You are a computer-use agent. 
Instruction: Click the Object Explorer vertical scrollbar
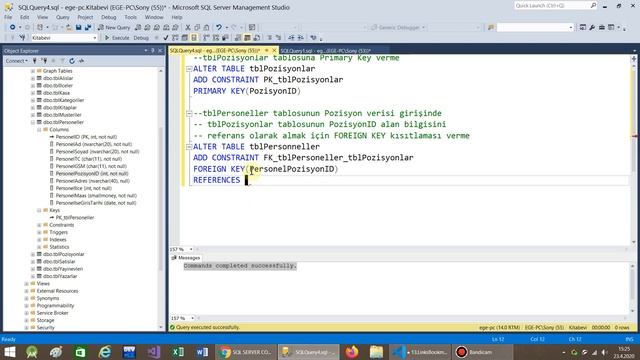[x=160, y=199]
